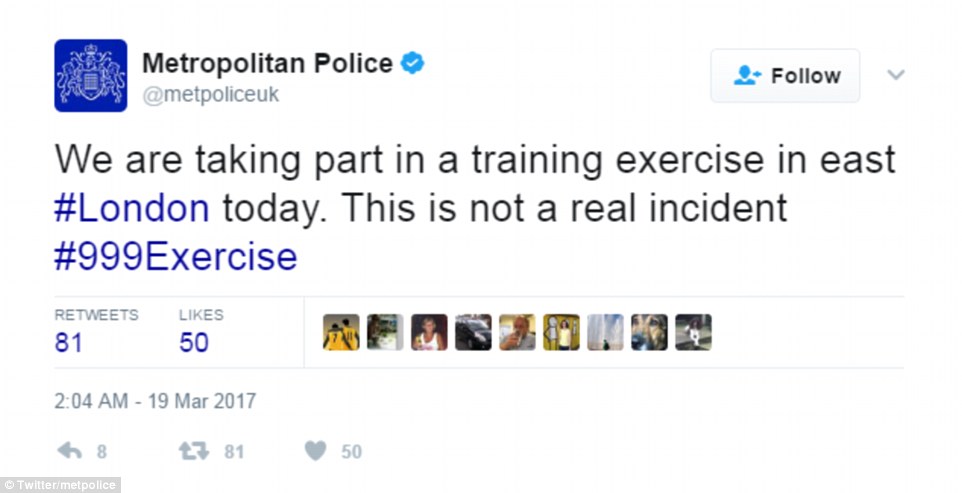
Task: Click the Metropolitan Police crest avatar
Action: (90, 75)
